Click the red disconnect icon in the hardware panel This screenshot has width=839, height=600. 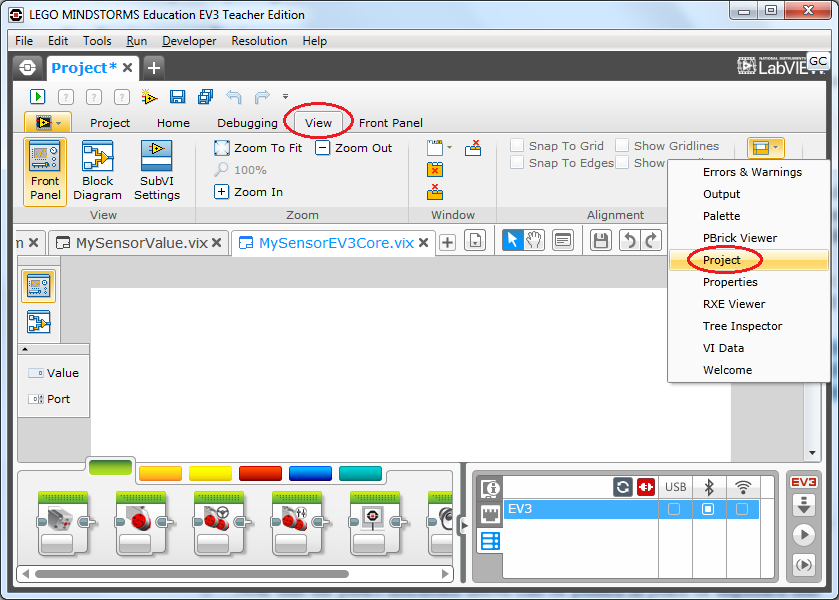point(646,487)
